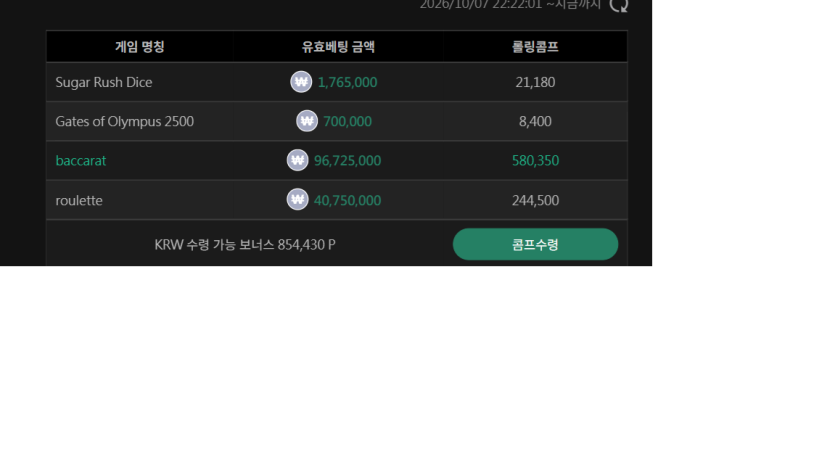Select the roulette game name

79,201
